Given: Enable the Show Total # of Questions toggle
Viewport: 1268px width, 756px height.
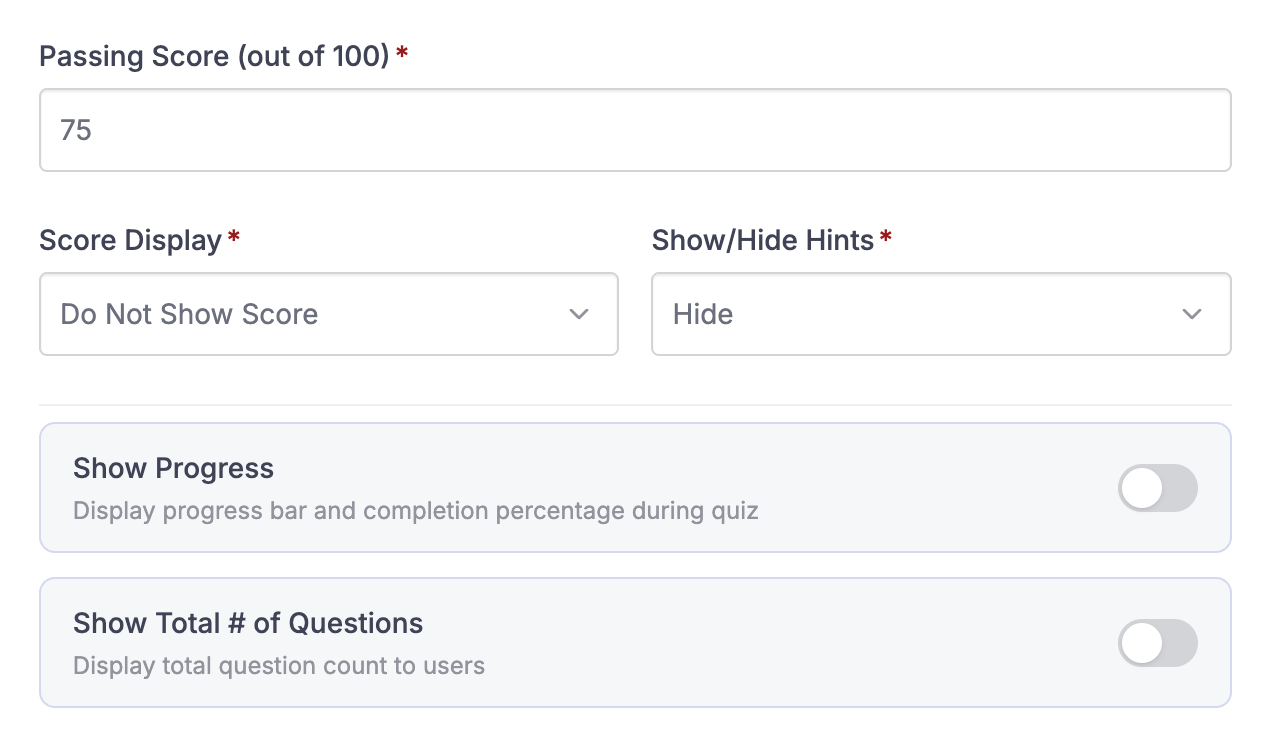Looking at the screenshot, I should [1158, 643].
